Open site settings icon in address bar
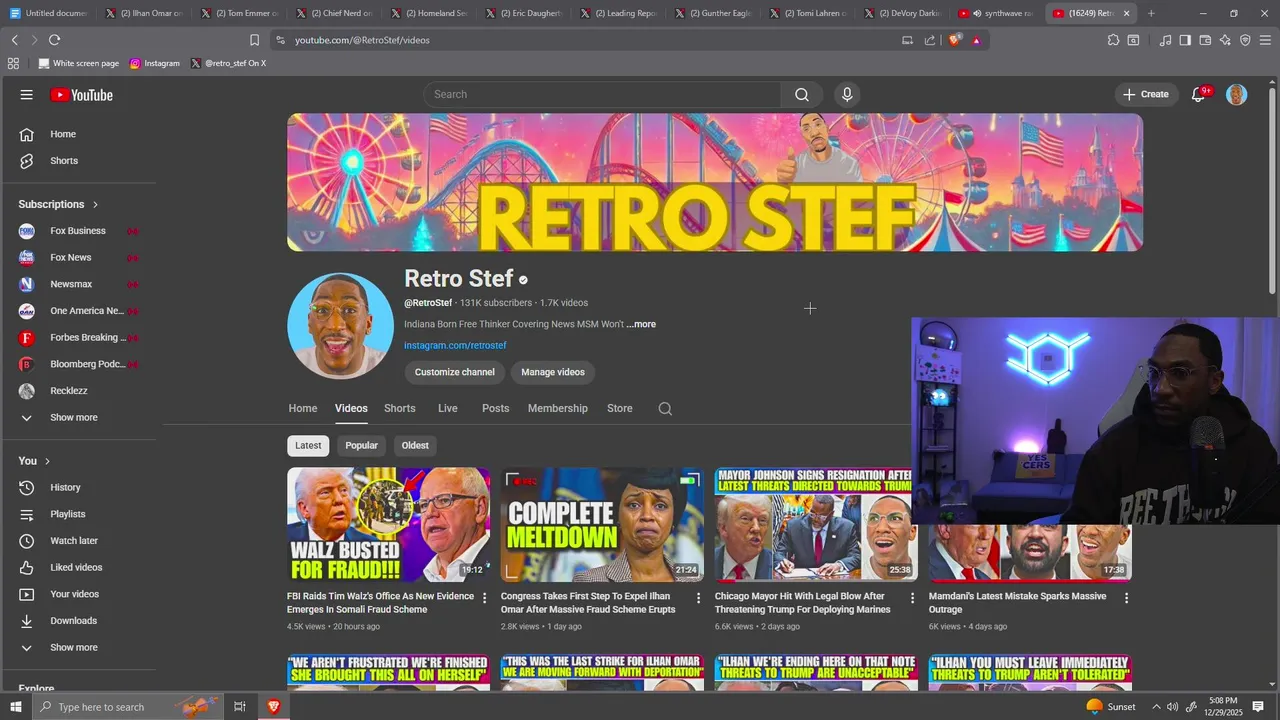Image resolution: width=1280 pixels, height=720 pixels. [280, 40]
